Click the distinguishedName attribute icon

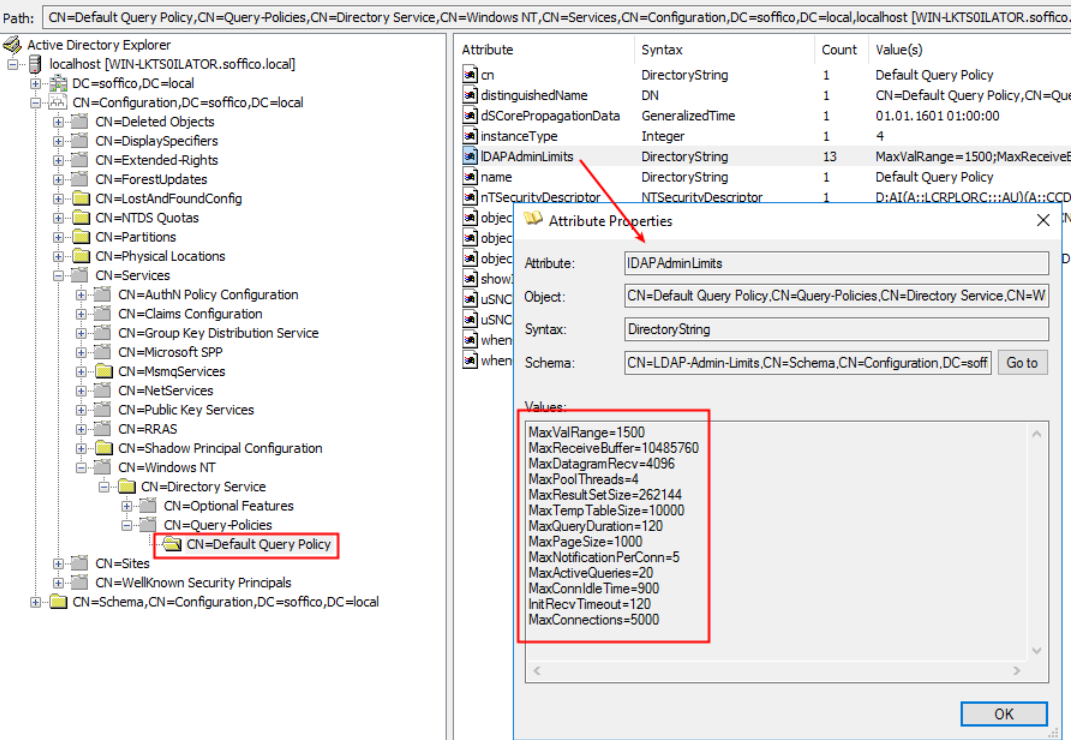tap(470, 95)
